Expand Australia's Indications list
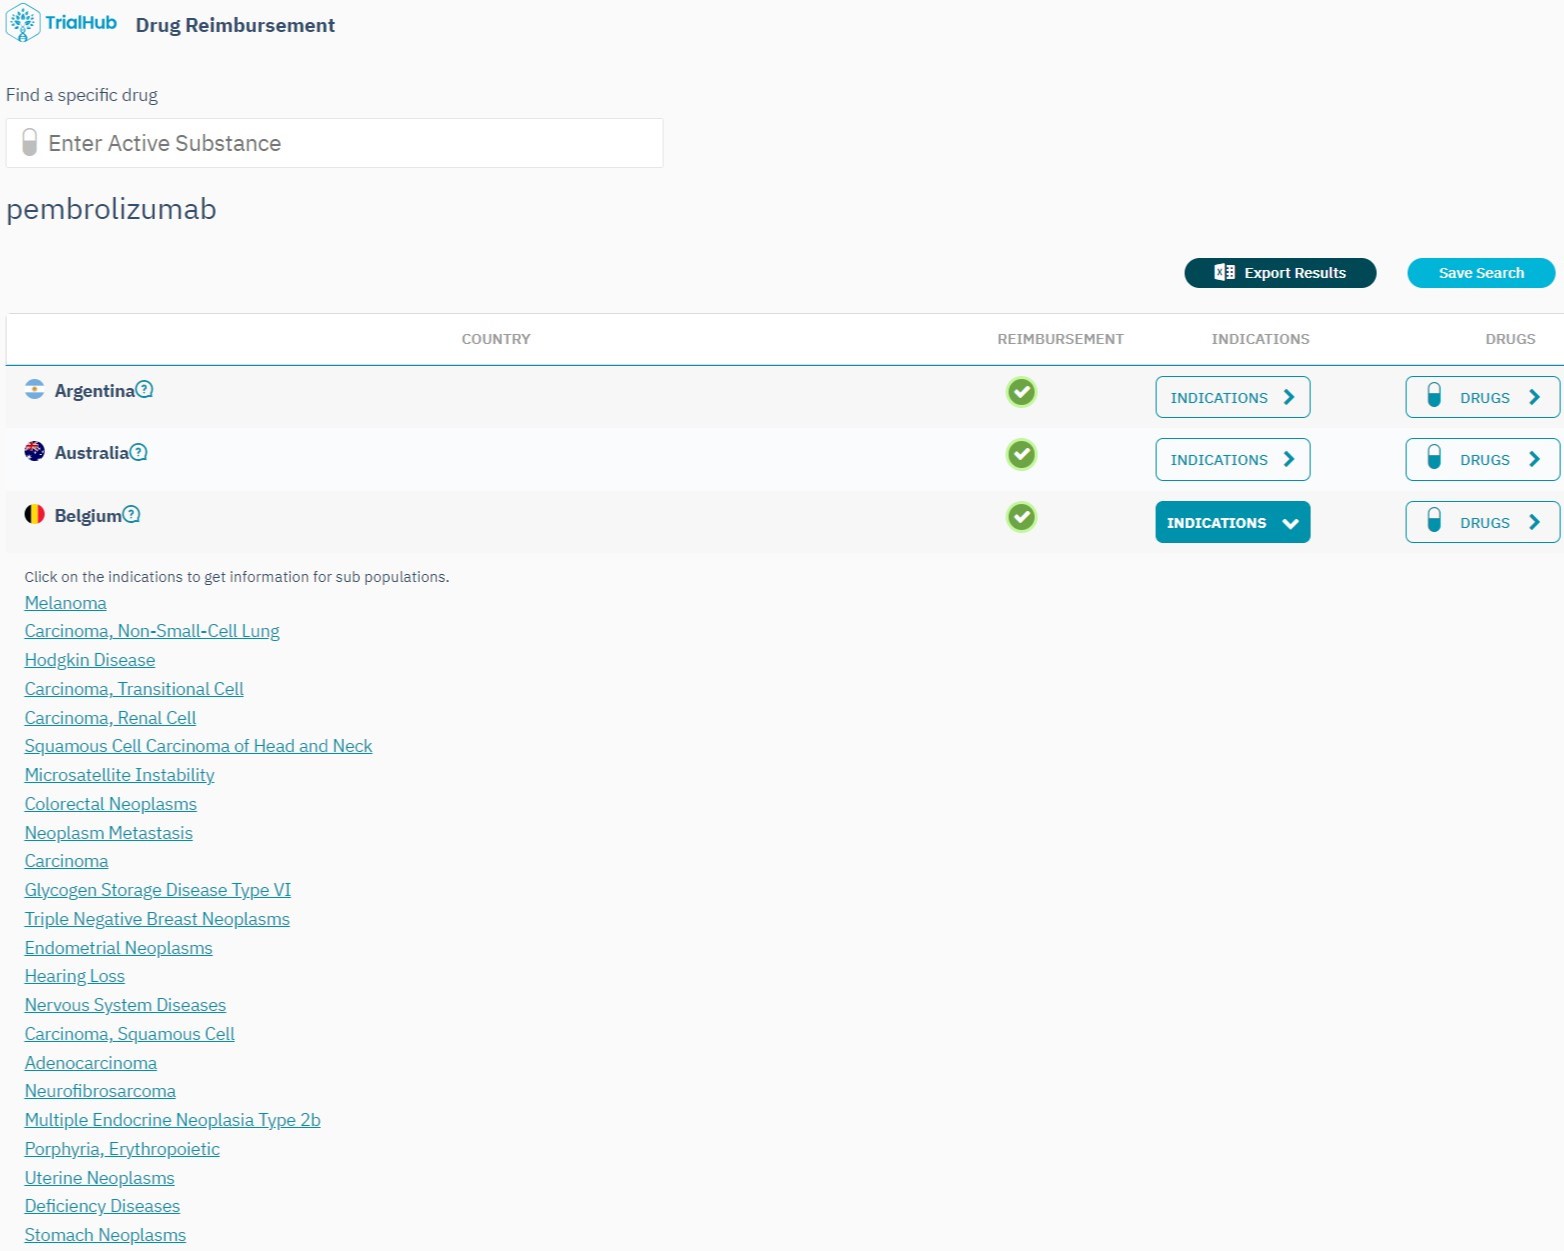This screenshot has height=1251, width=1564. pyautogui.click(x=1232, y=460)
